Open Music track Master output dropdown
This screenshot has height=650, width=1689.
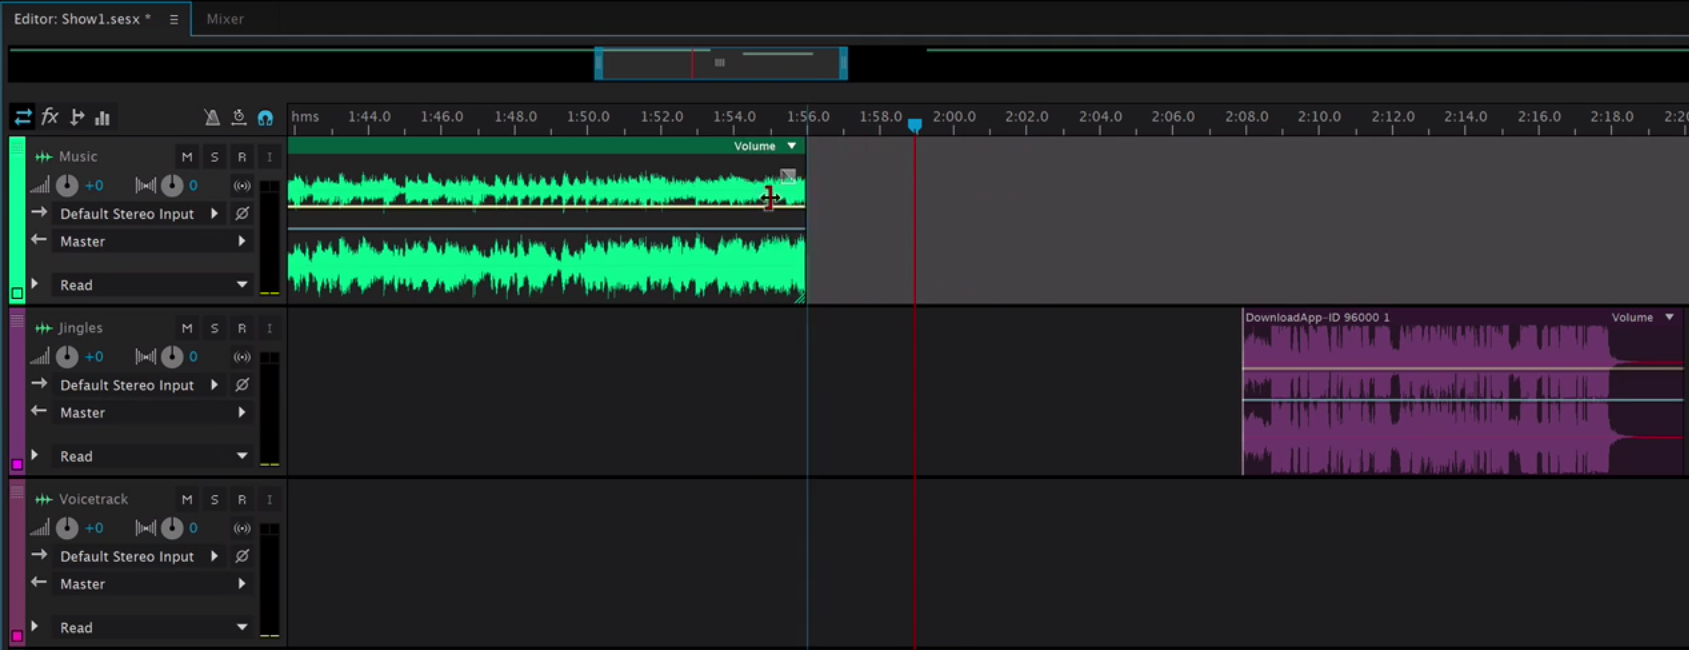coord(152,241)
